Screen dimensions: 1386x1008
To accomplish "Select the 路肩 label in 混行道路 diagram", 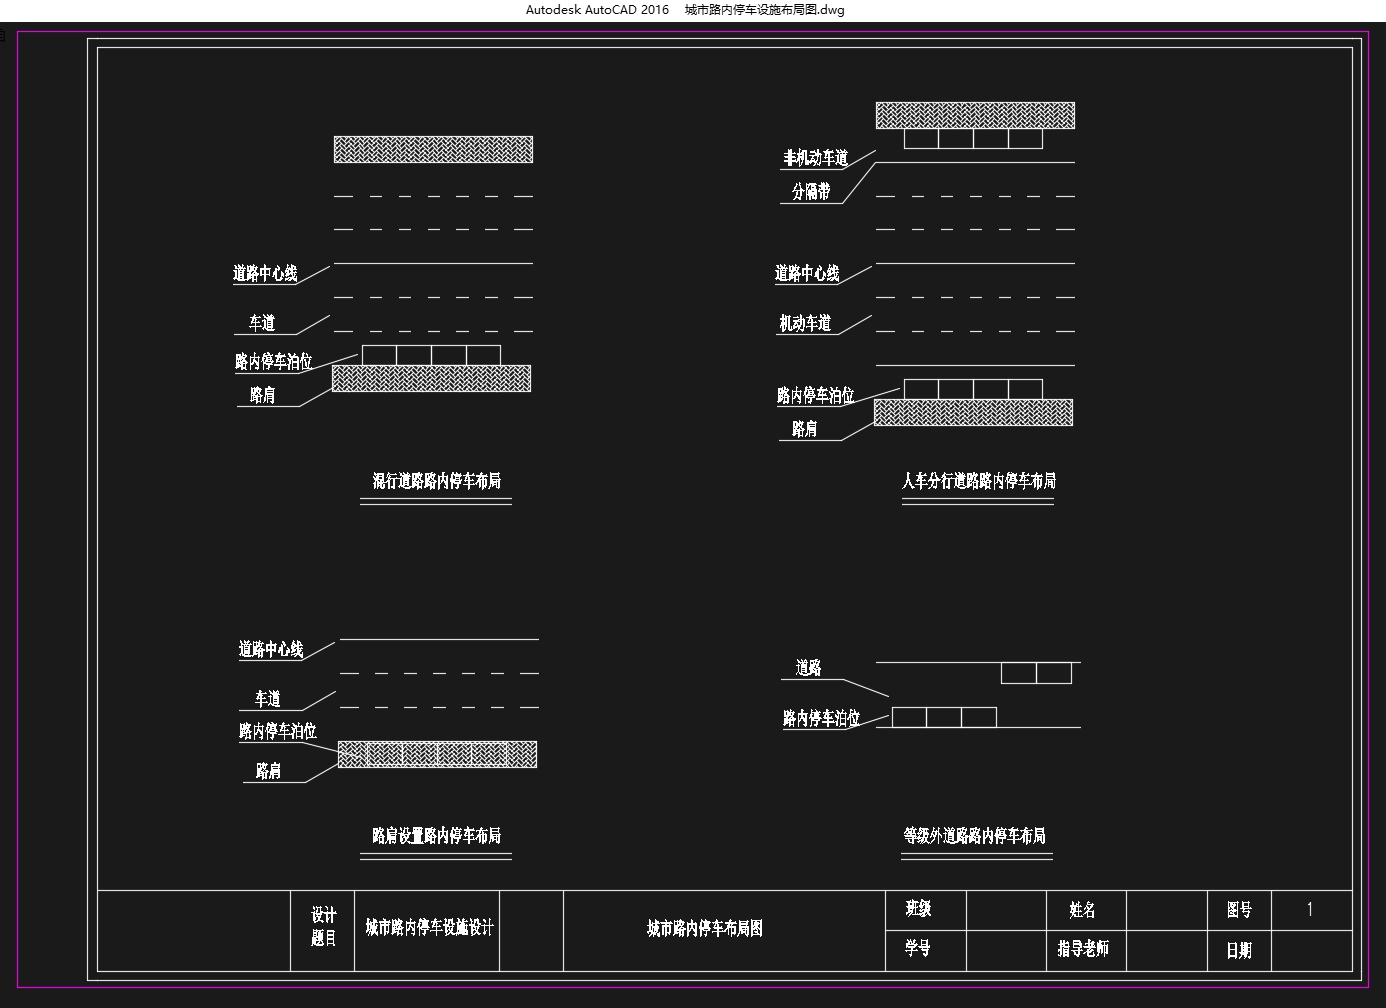I will 263,395.
